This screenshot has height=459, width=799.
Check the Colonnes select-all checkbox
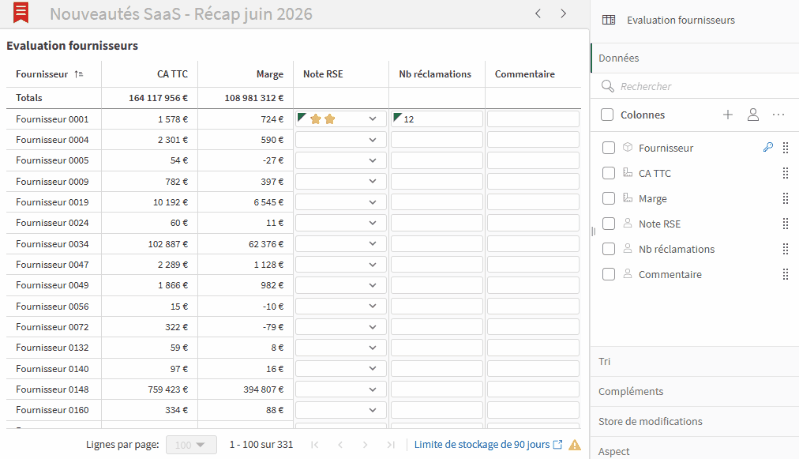(607, 115)
